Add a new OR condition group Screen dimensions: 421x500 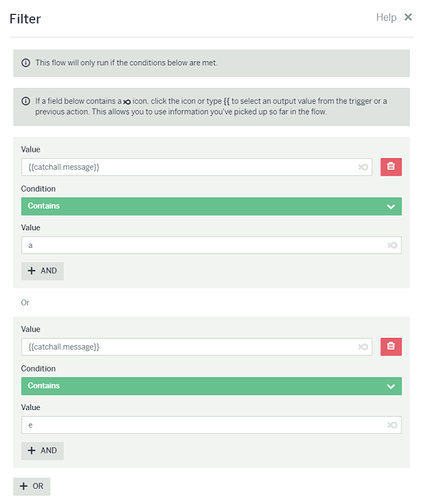[32, 486]
